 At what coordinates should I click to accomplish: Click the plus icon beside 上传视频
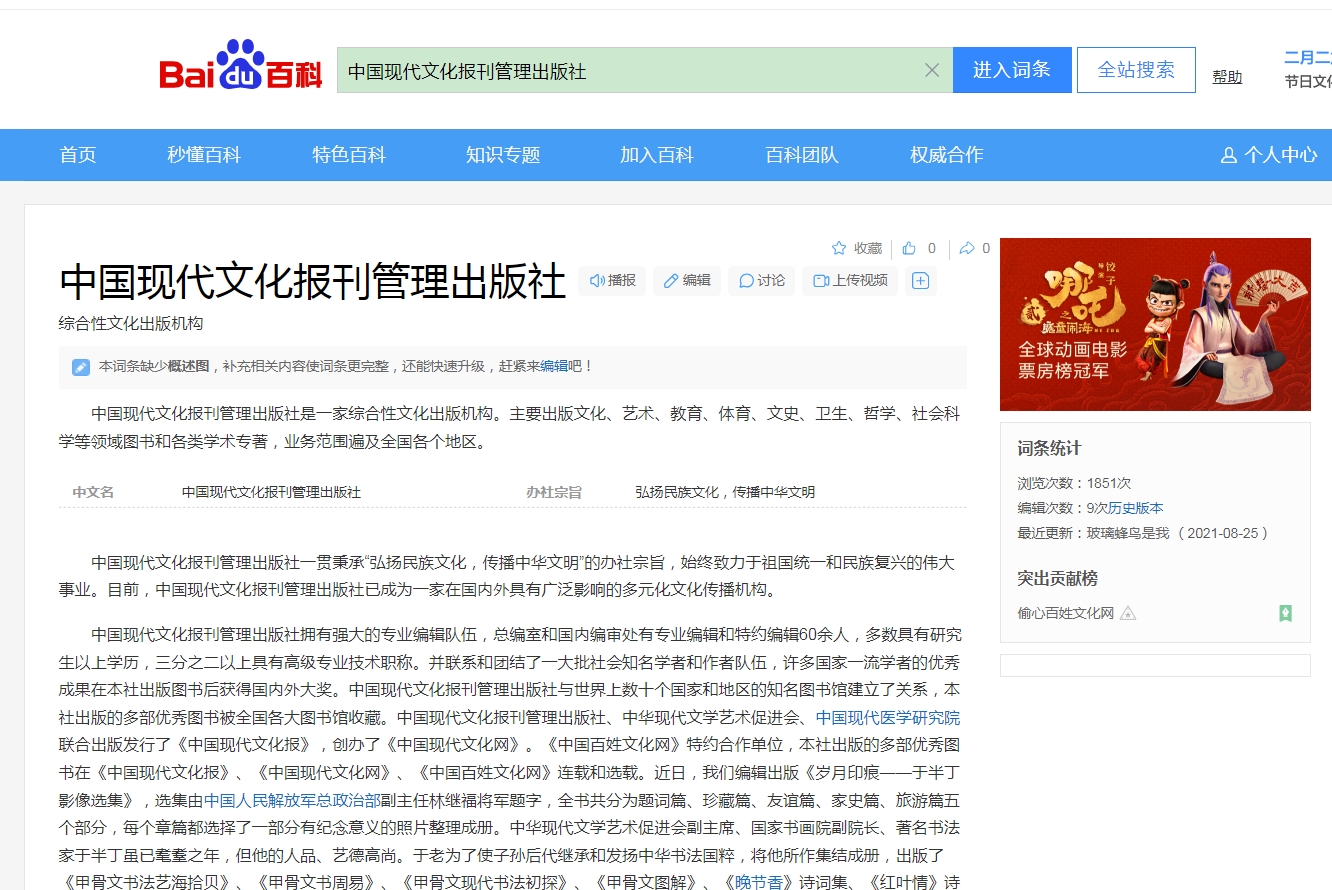[919, 281]
